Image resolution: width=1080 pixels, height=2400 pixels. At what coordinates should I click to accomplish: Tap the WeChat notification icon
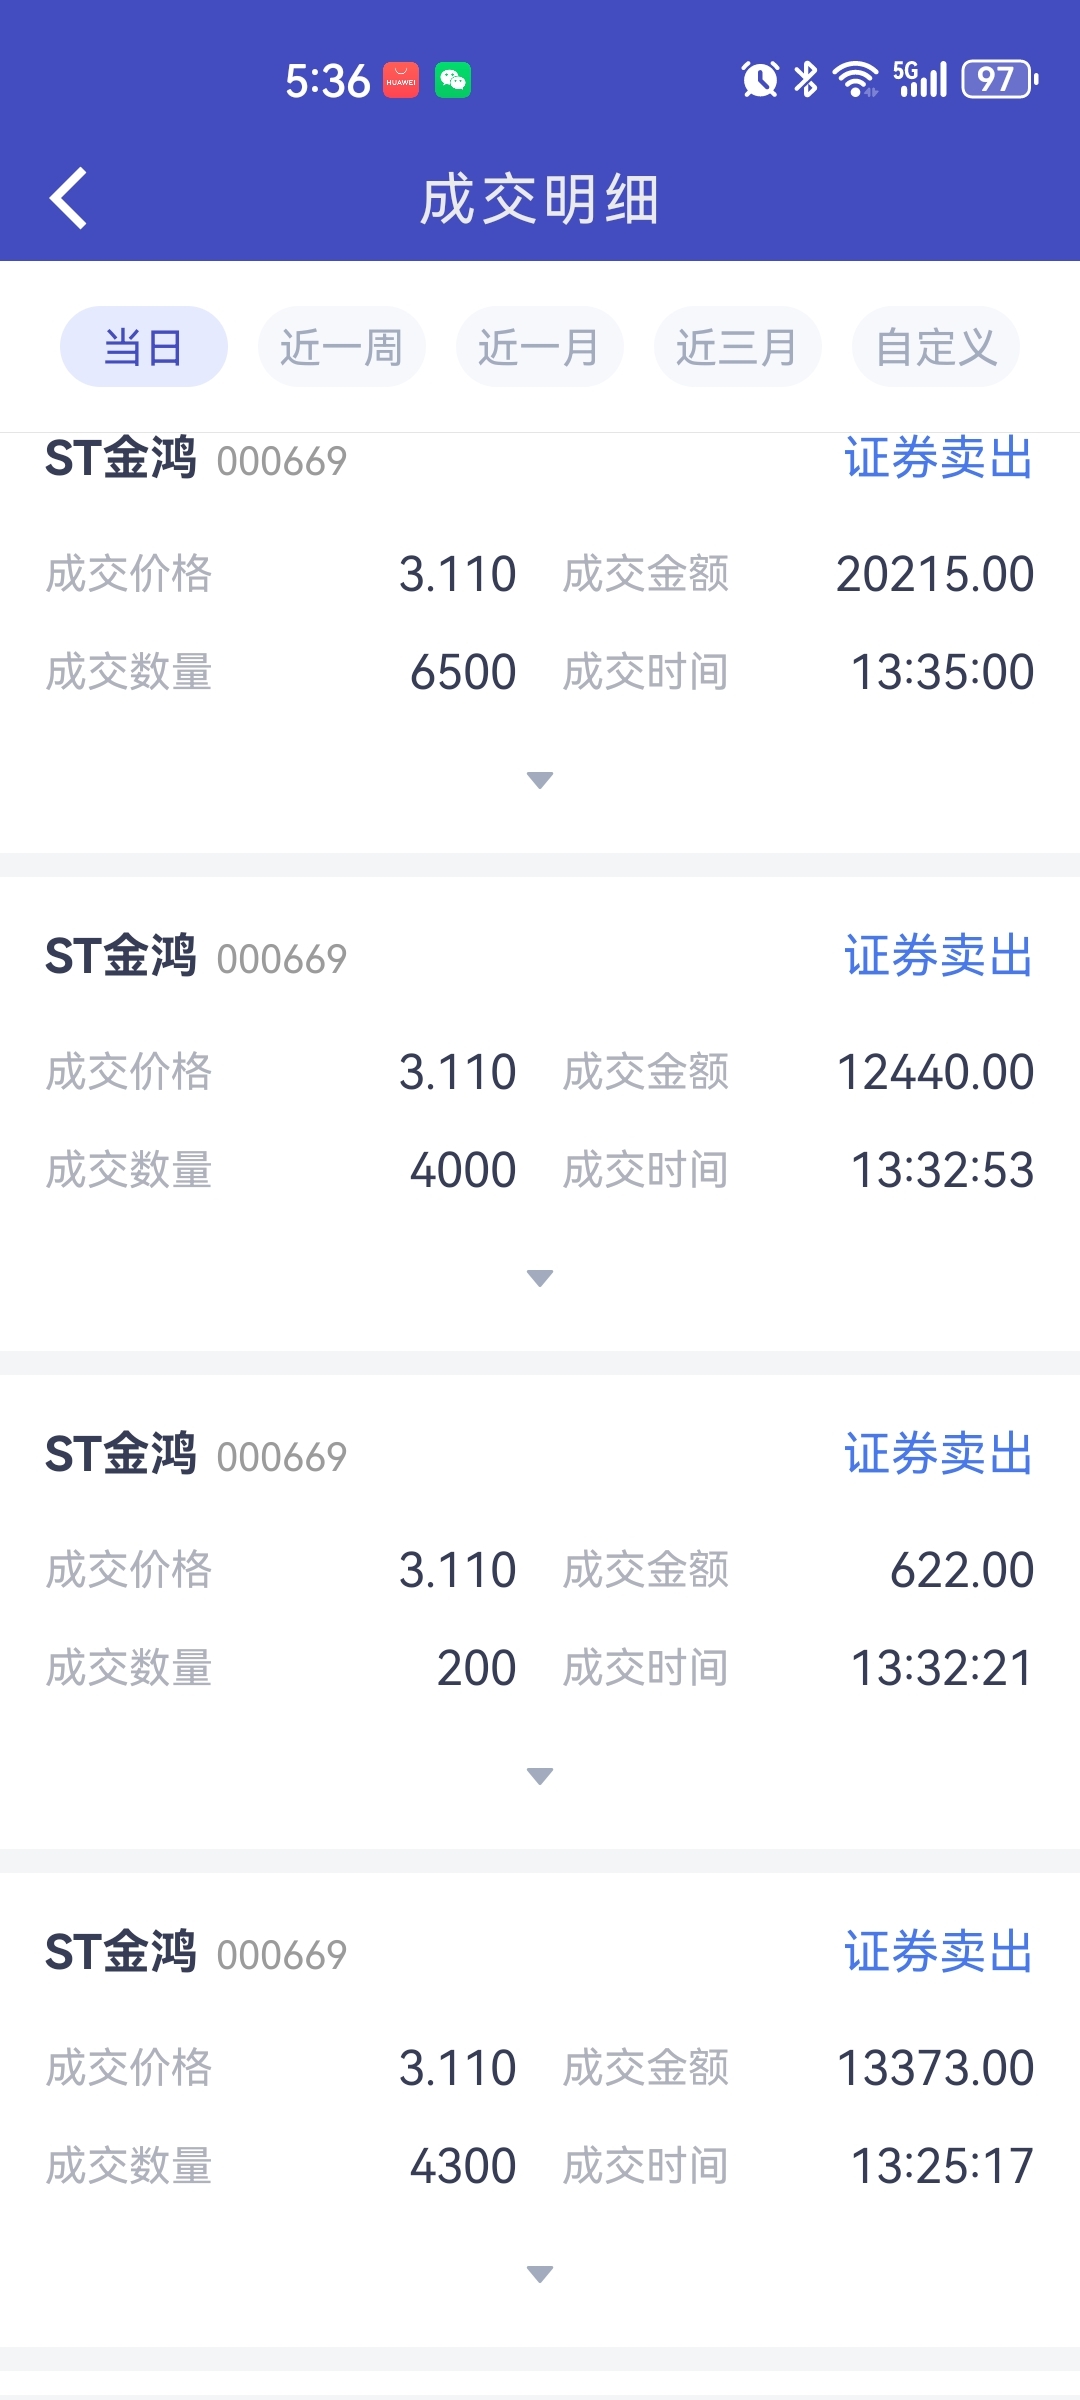tap(453, 80)
